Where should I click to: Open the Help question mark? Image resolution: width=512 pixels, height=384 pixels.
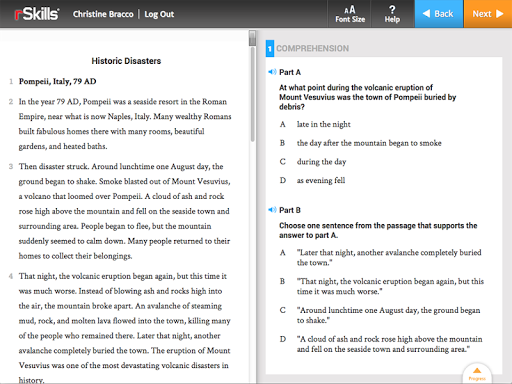coord(392,14)
